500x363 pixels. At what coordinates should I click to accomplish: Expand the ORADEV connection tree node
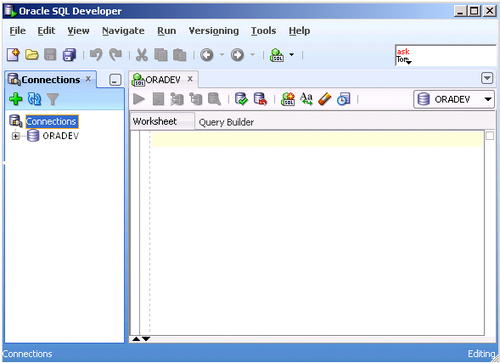(15, 136)
